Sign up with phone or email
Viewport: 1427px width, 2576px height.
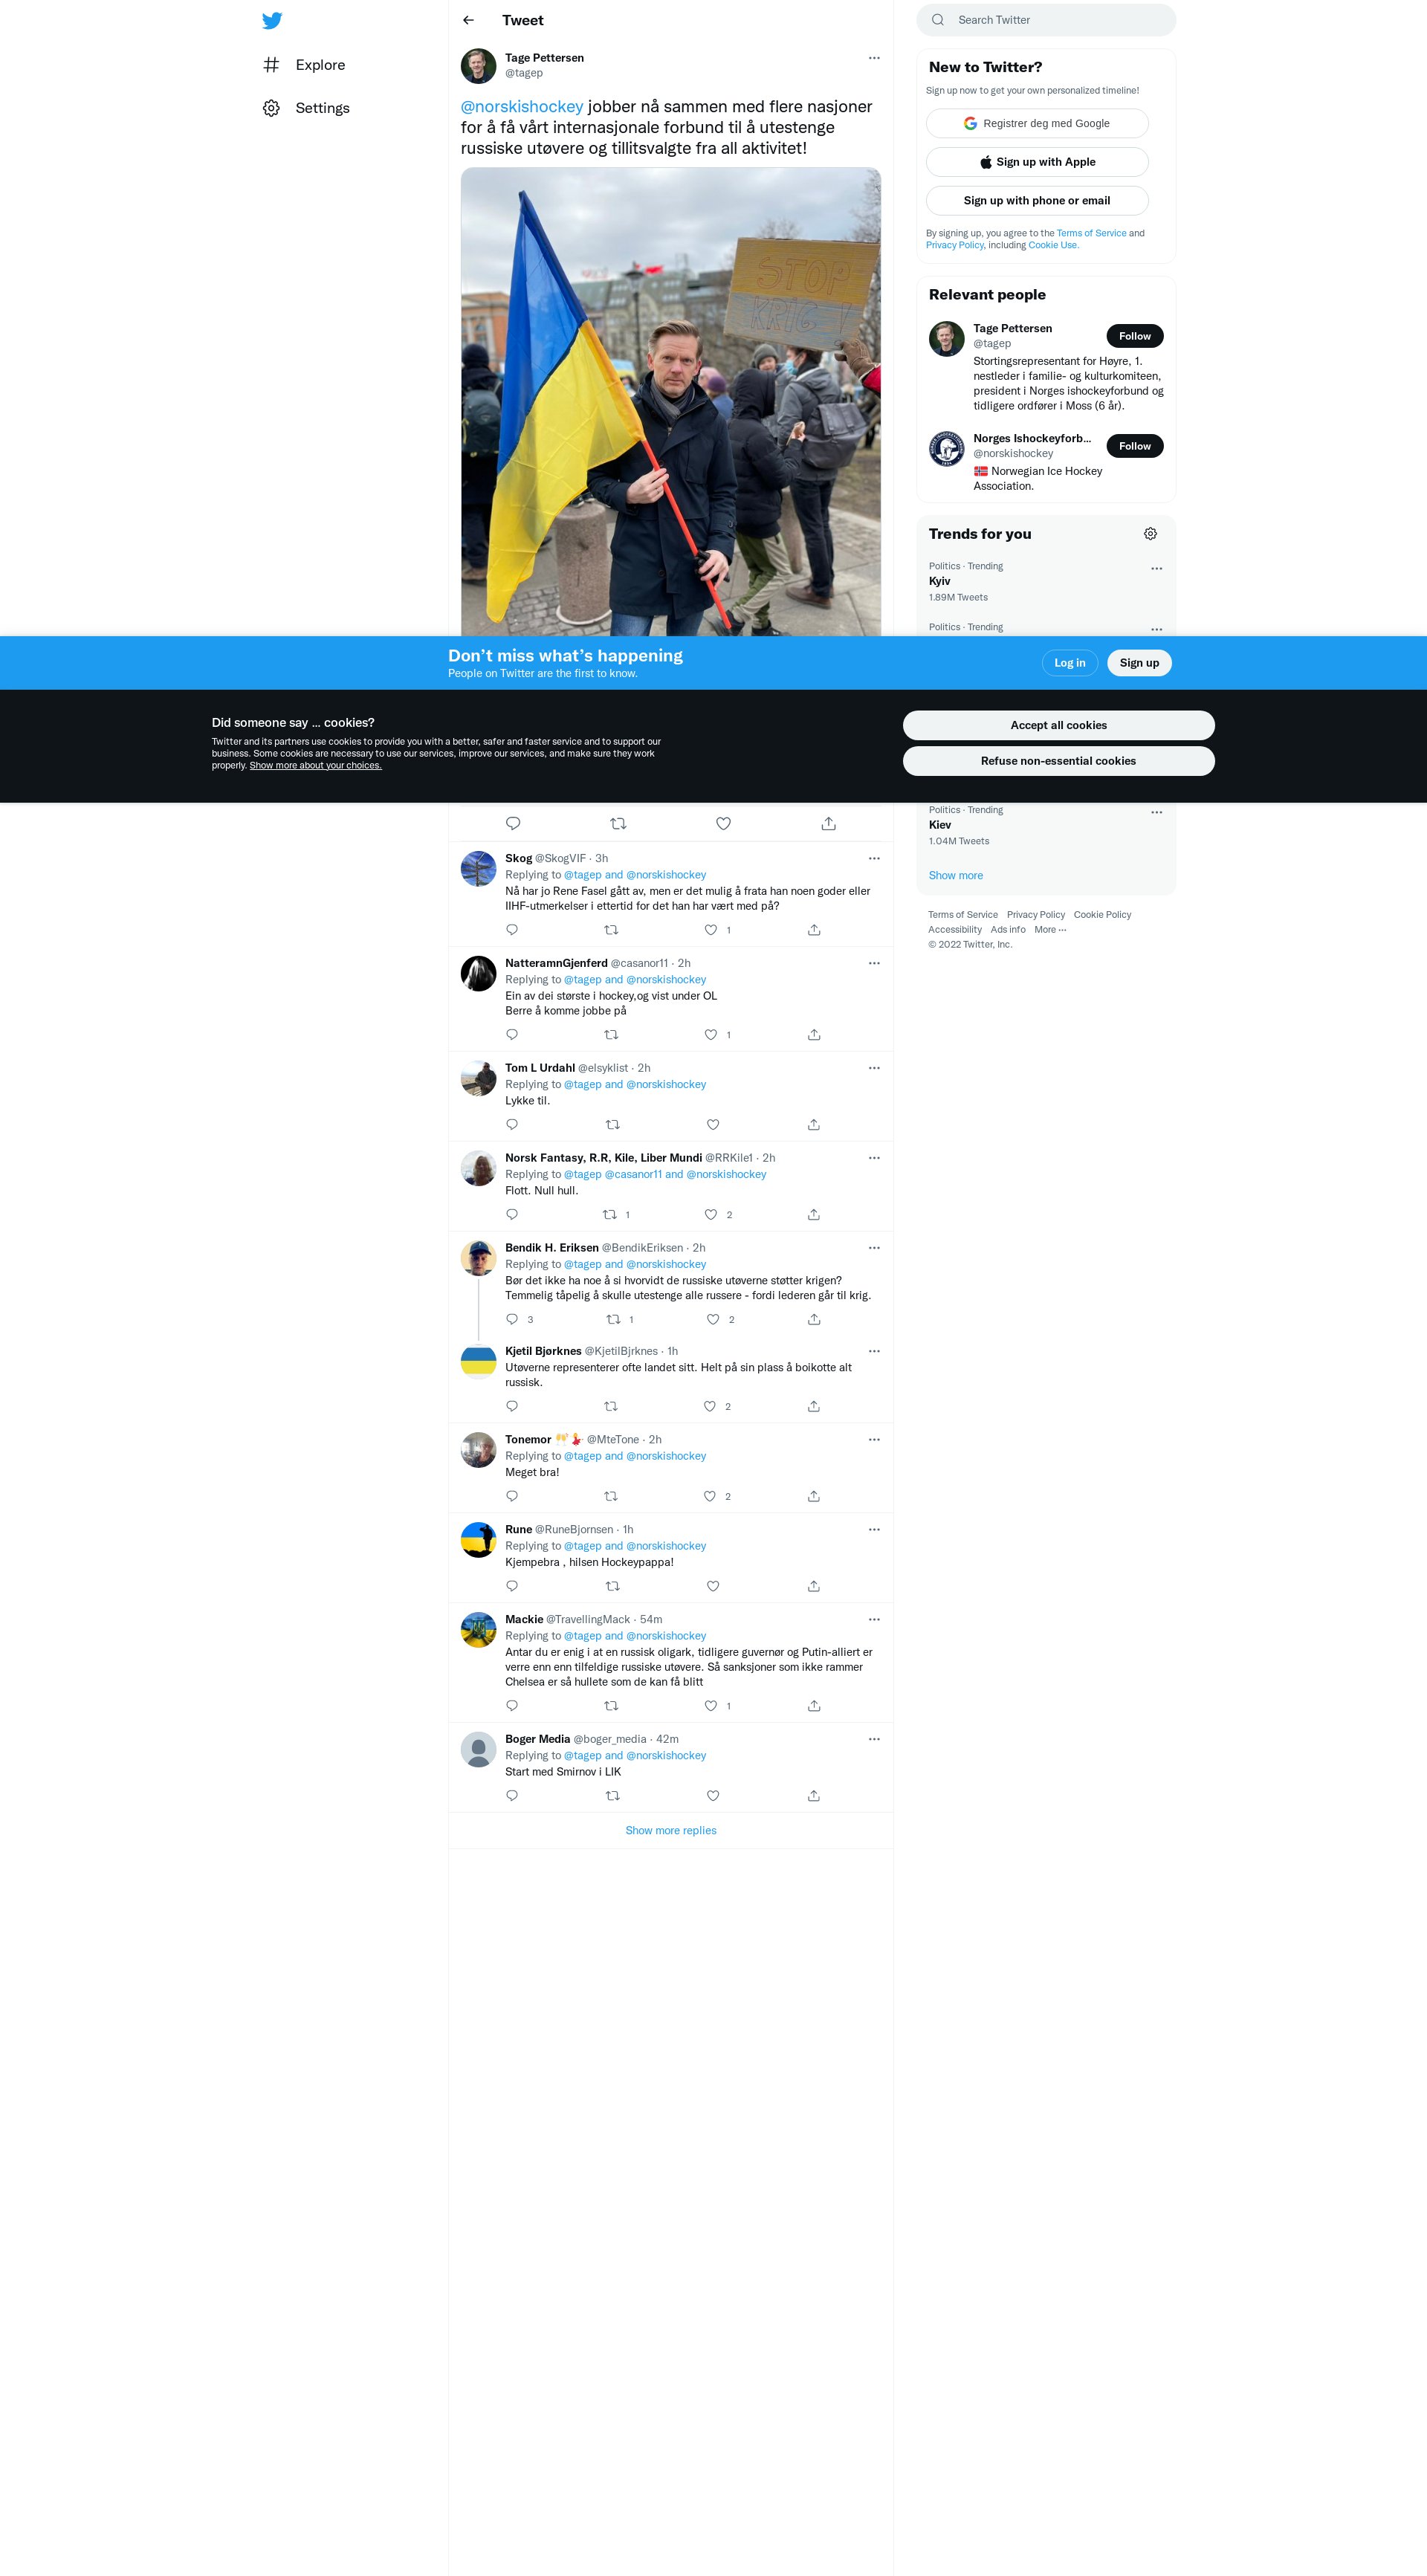tap(1037, 200)
